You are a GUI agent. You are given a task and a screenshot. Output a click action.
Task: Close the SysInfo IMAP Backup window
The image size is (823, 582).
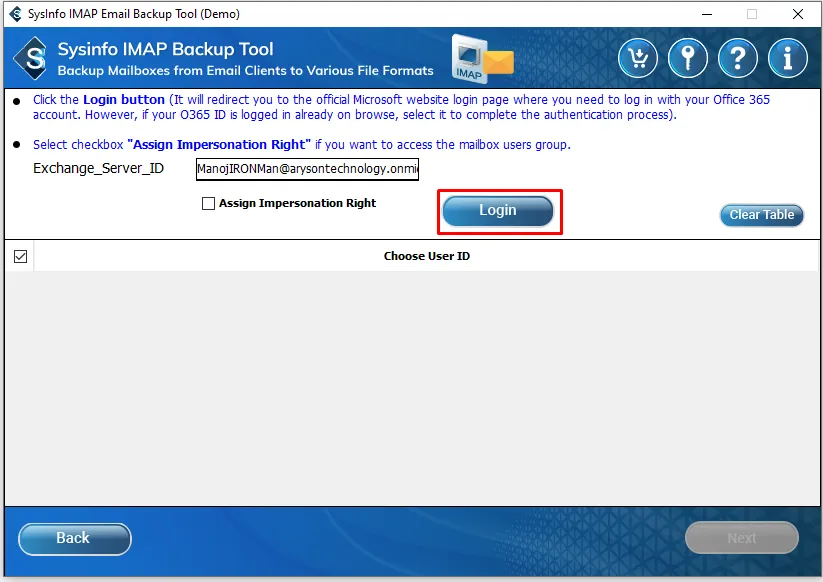797,14
